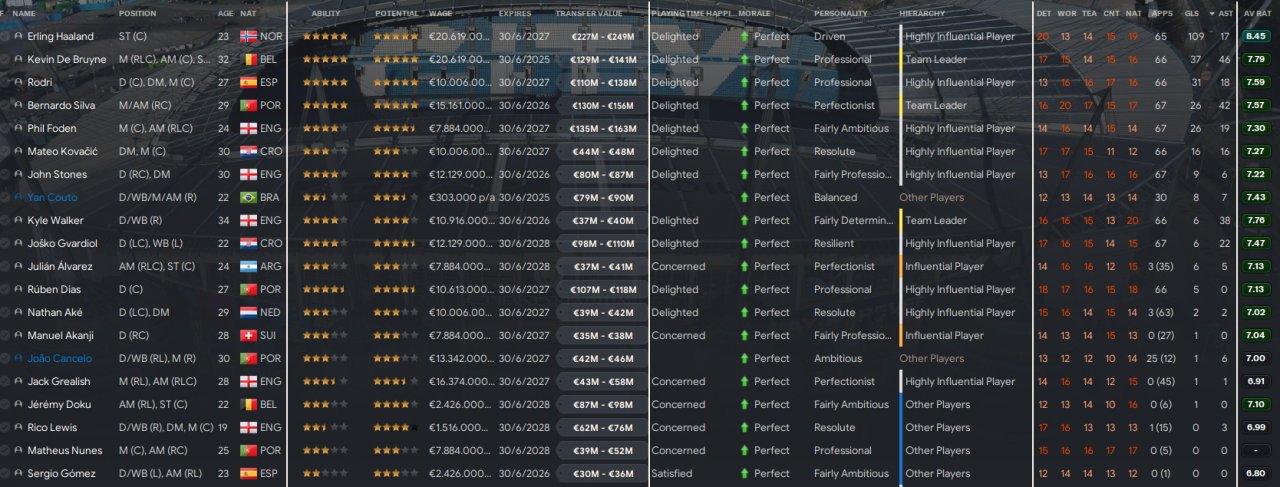Screen dimensions: 1280x487
Task: Open the João Cancelo player link
Action: point(59,358)
